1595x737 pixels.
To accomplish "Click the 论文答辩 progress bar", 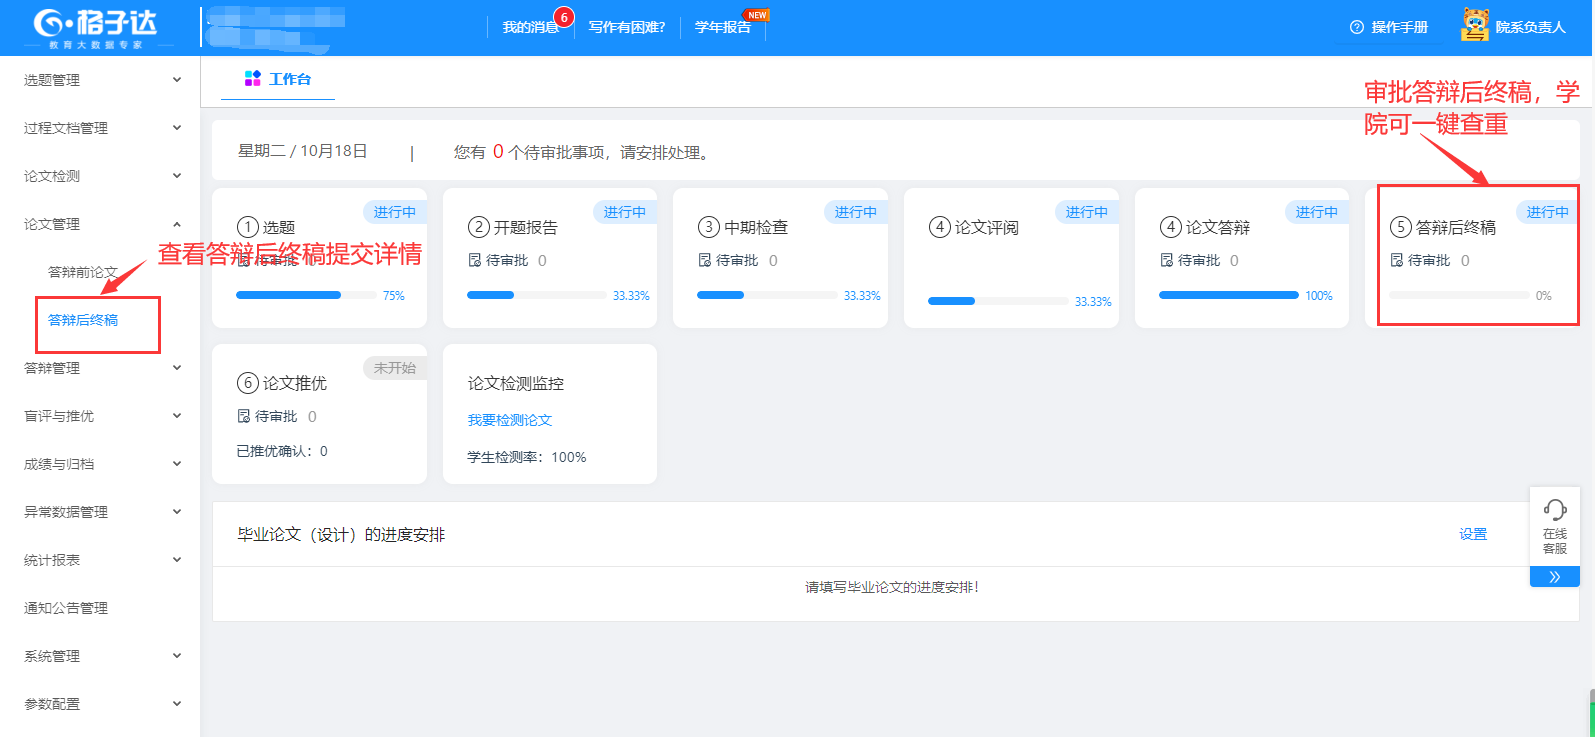I will (x=1228, y=295).
